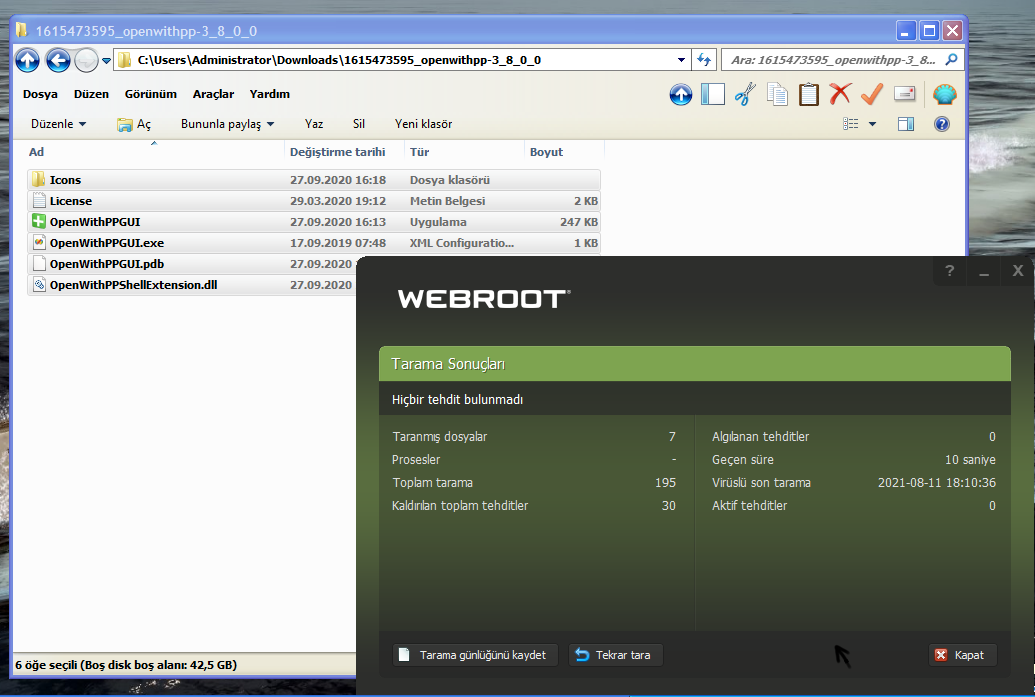The height and width of the screenshot is (697, 1035).
Task: Select the OpenWithPPGUI.exe config file
Action: coord(314,243)
